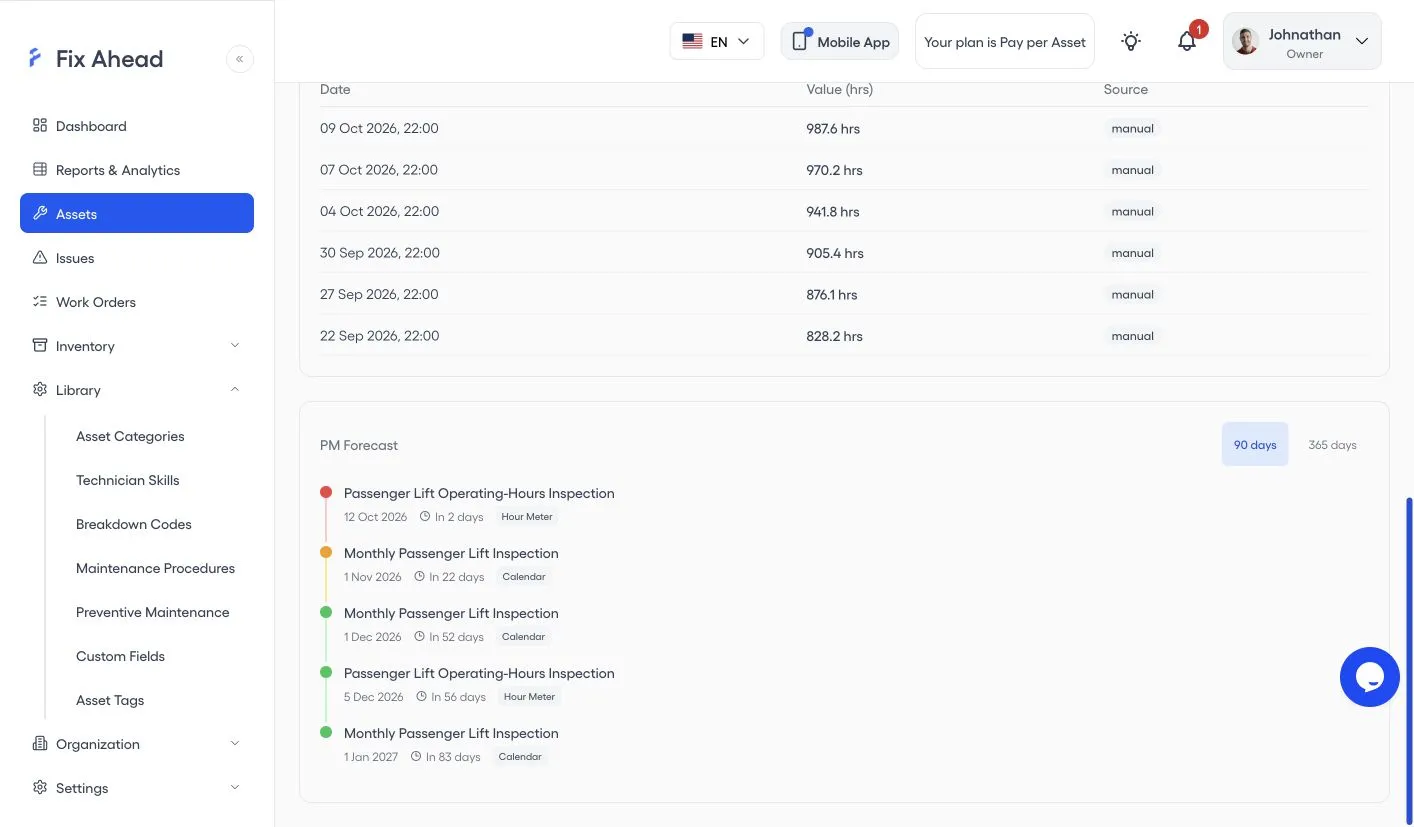The image size is (1414, 827).
Task: Click the Library gear icon
Action: point(40,389)
